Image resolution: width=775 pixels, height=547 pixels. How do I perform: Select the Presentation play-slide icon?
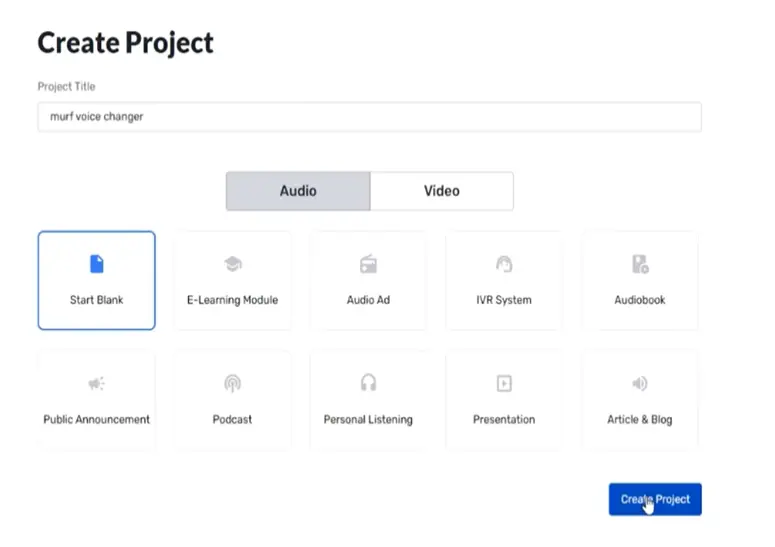point(504,383)
